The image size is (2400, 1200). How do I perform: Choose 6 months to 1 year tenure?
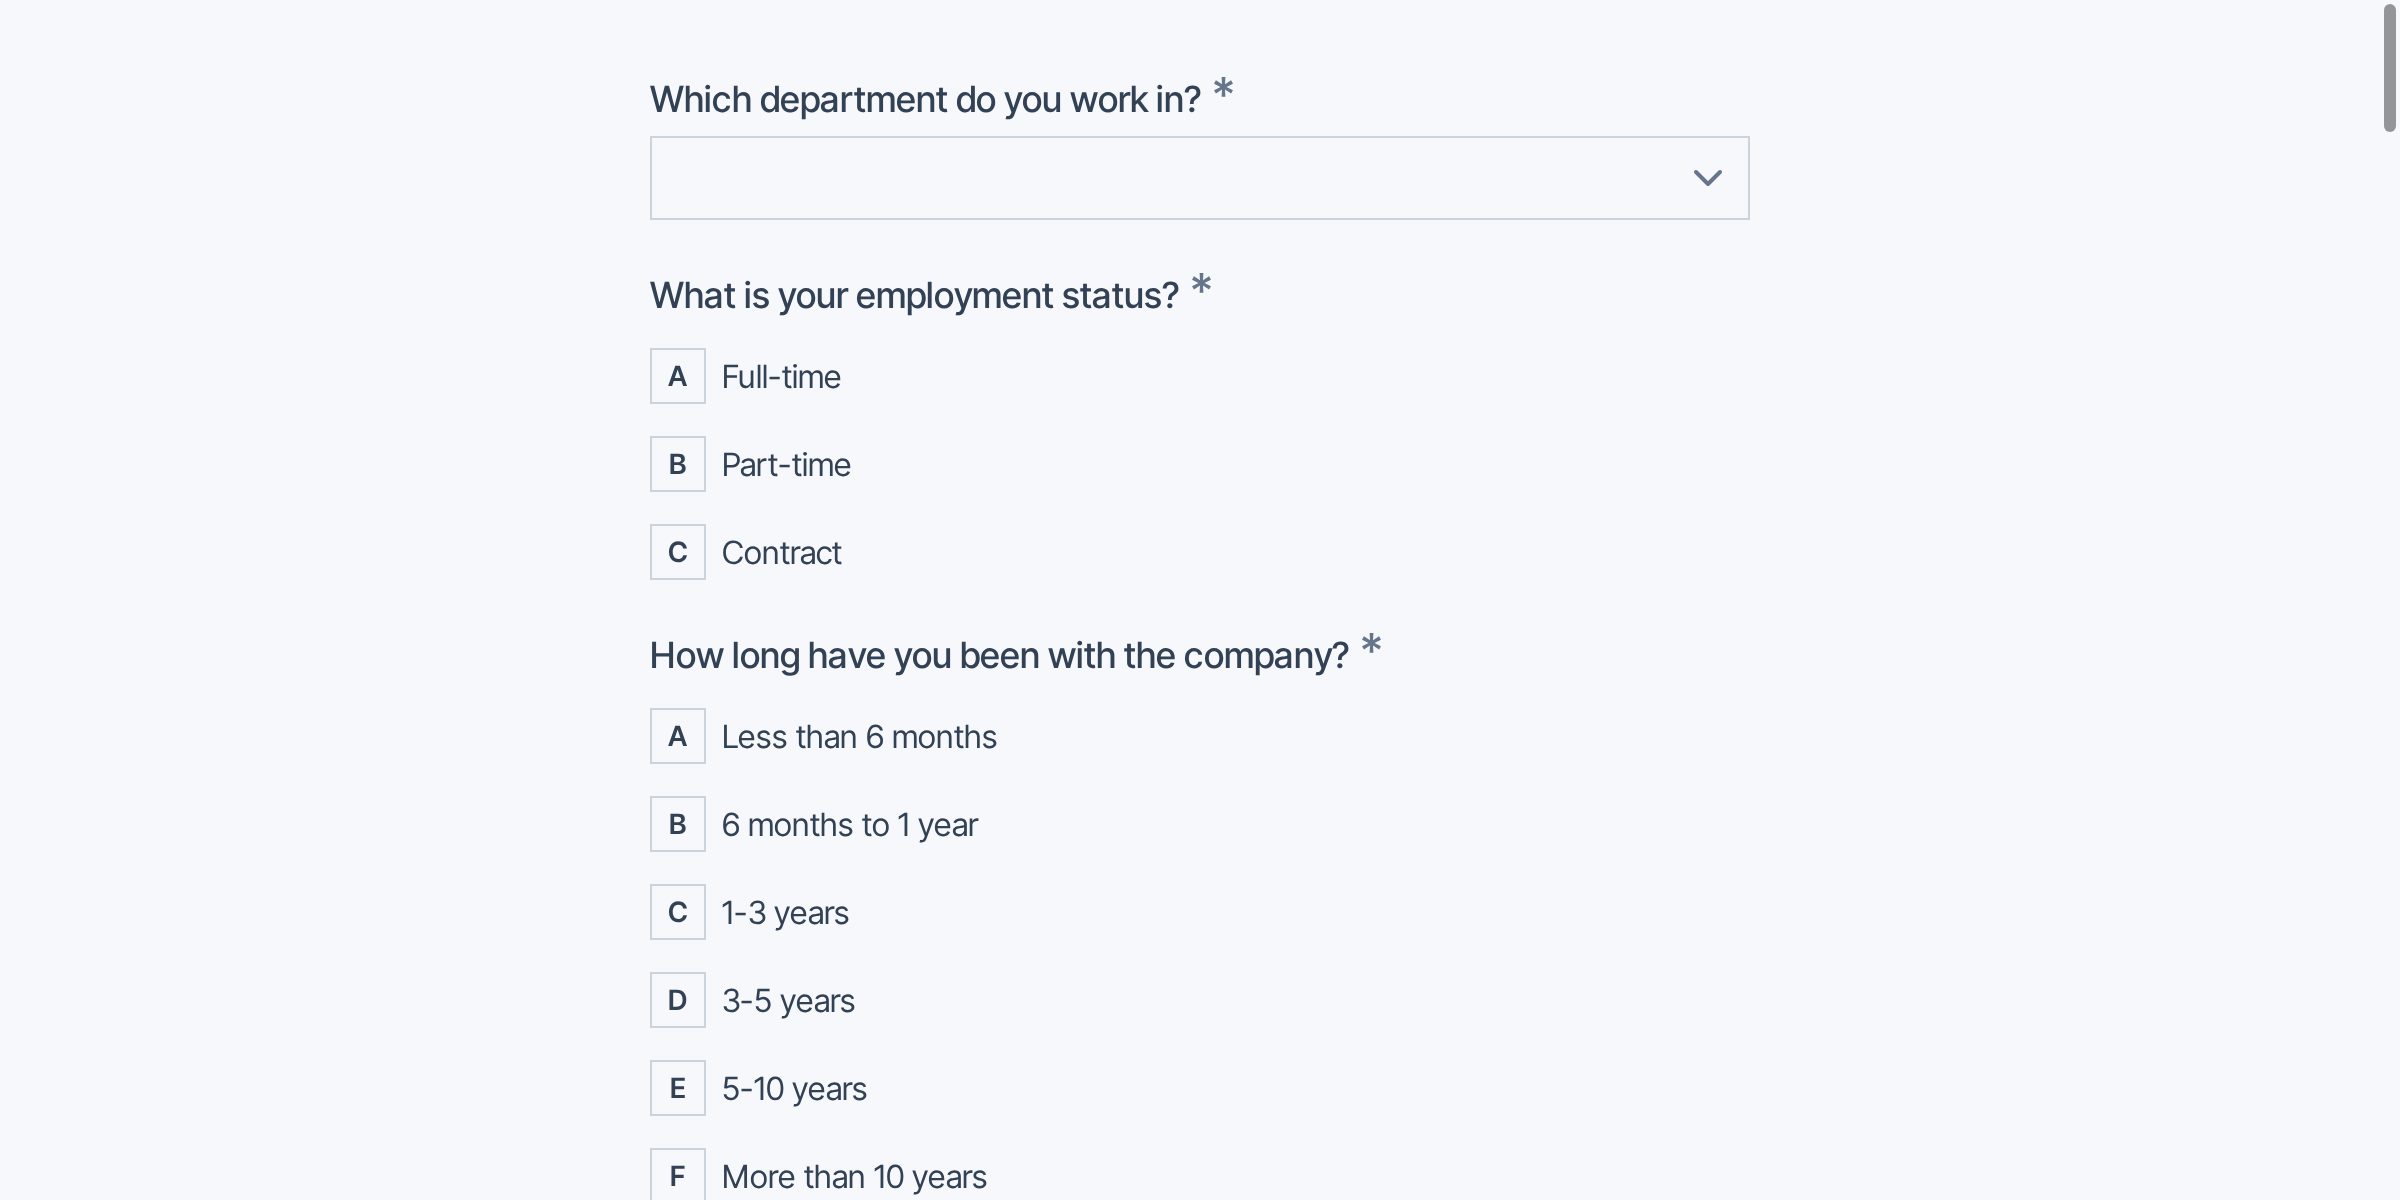[849, 824]
